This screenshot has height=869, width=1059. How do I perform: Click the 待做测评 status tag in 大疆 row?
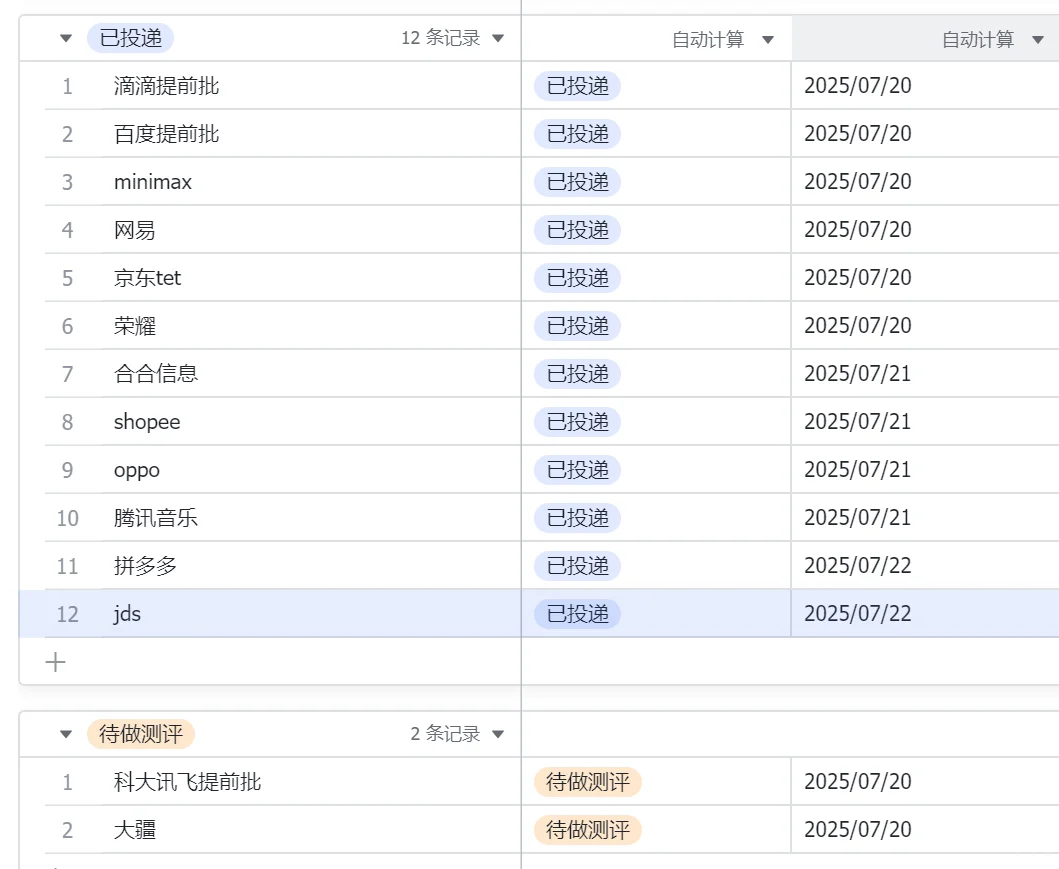588,830
